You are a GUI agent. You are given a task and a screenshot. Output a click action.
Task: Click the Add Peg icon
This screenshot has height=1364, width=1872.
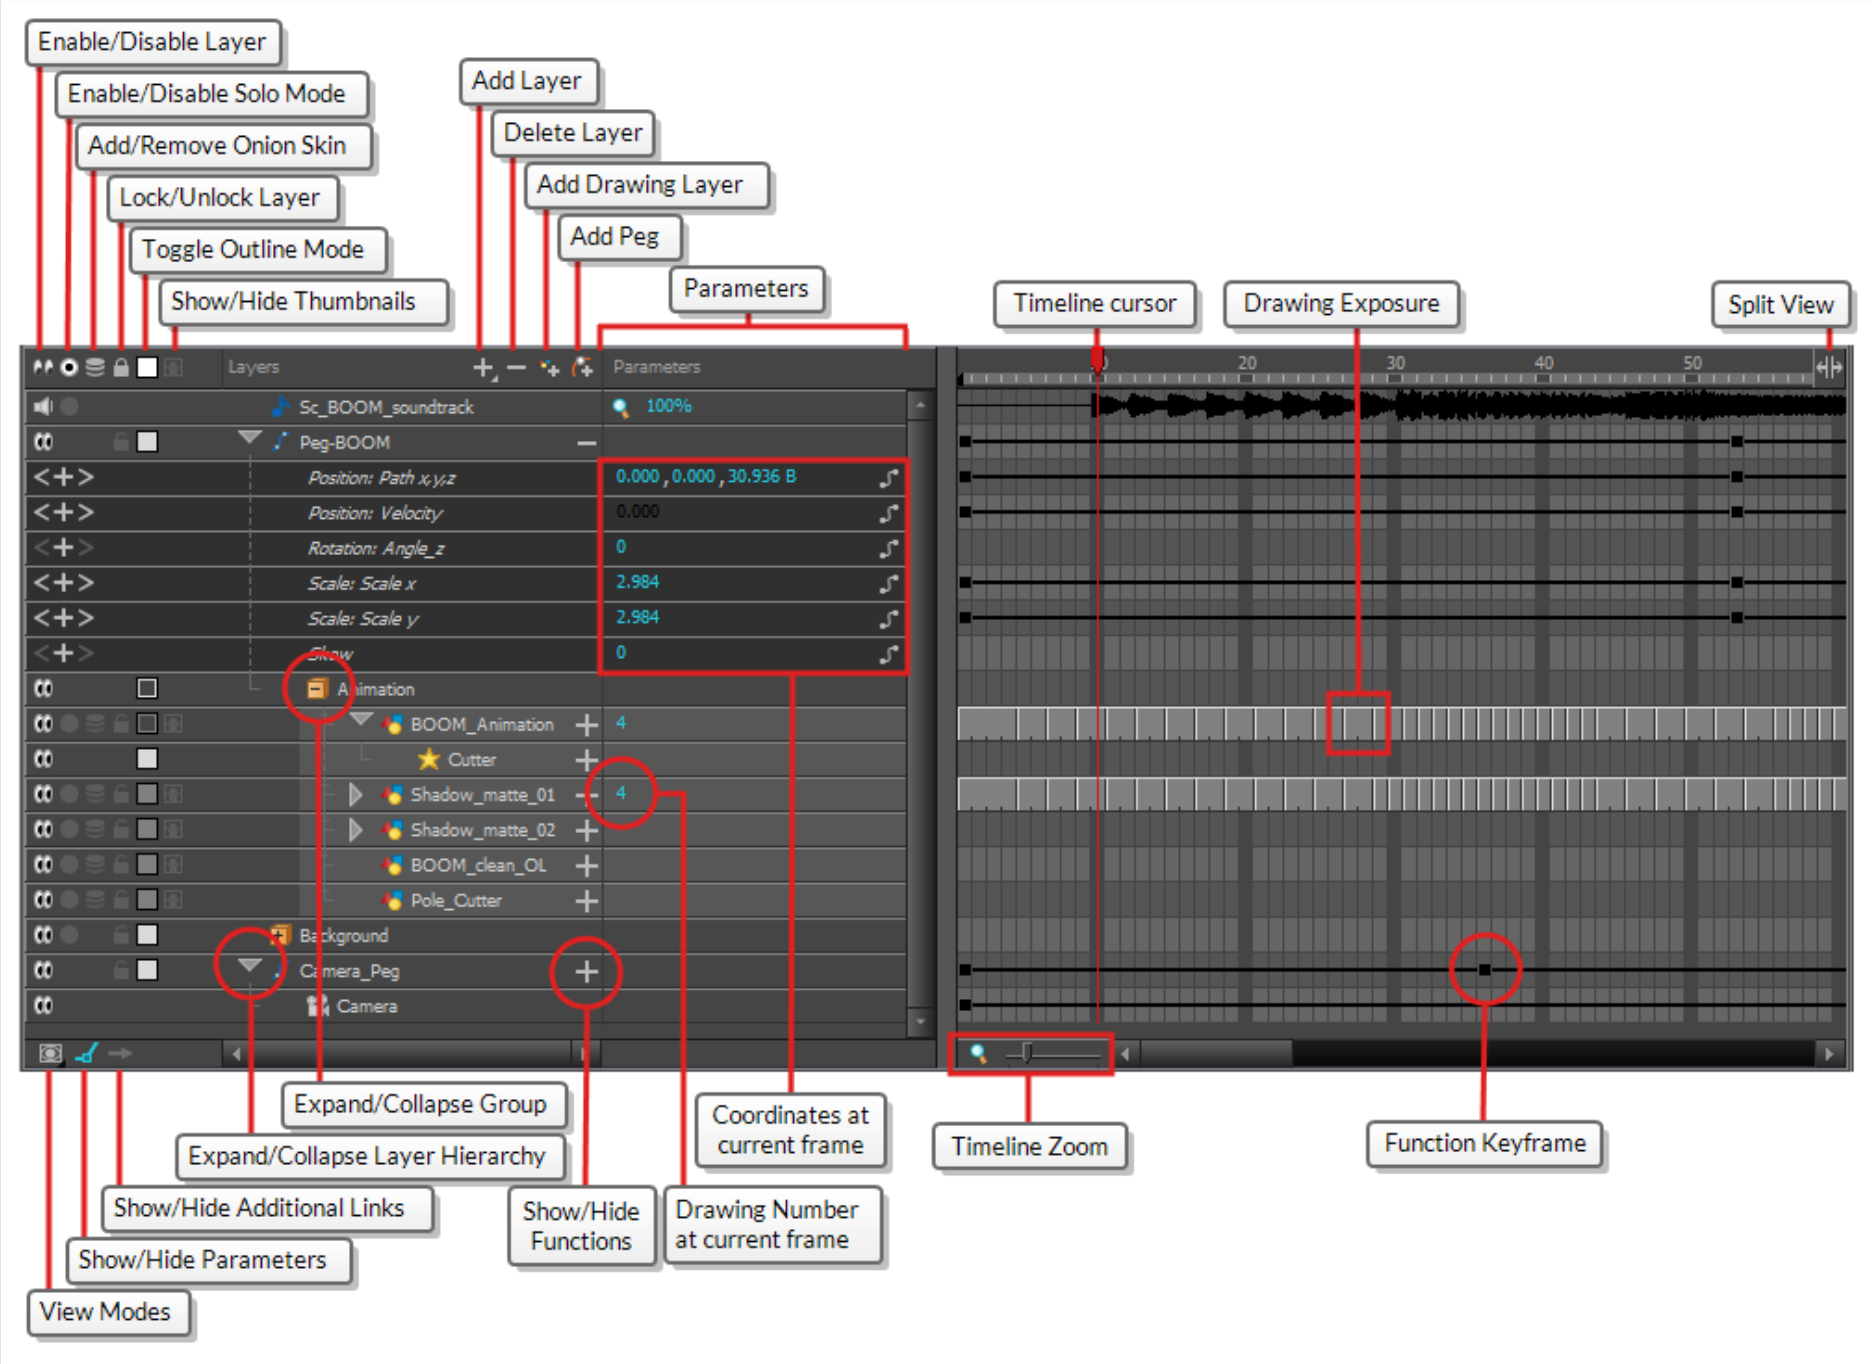point(583,368)
